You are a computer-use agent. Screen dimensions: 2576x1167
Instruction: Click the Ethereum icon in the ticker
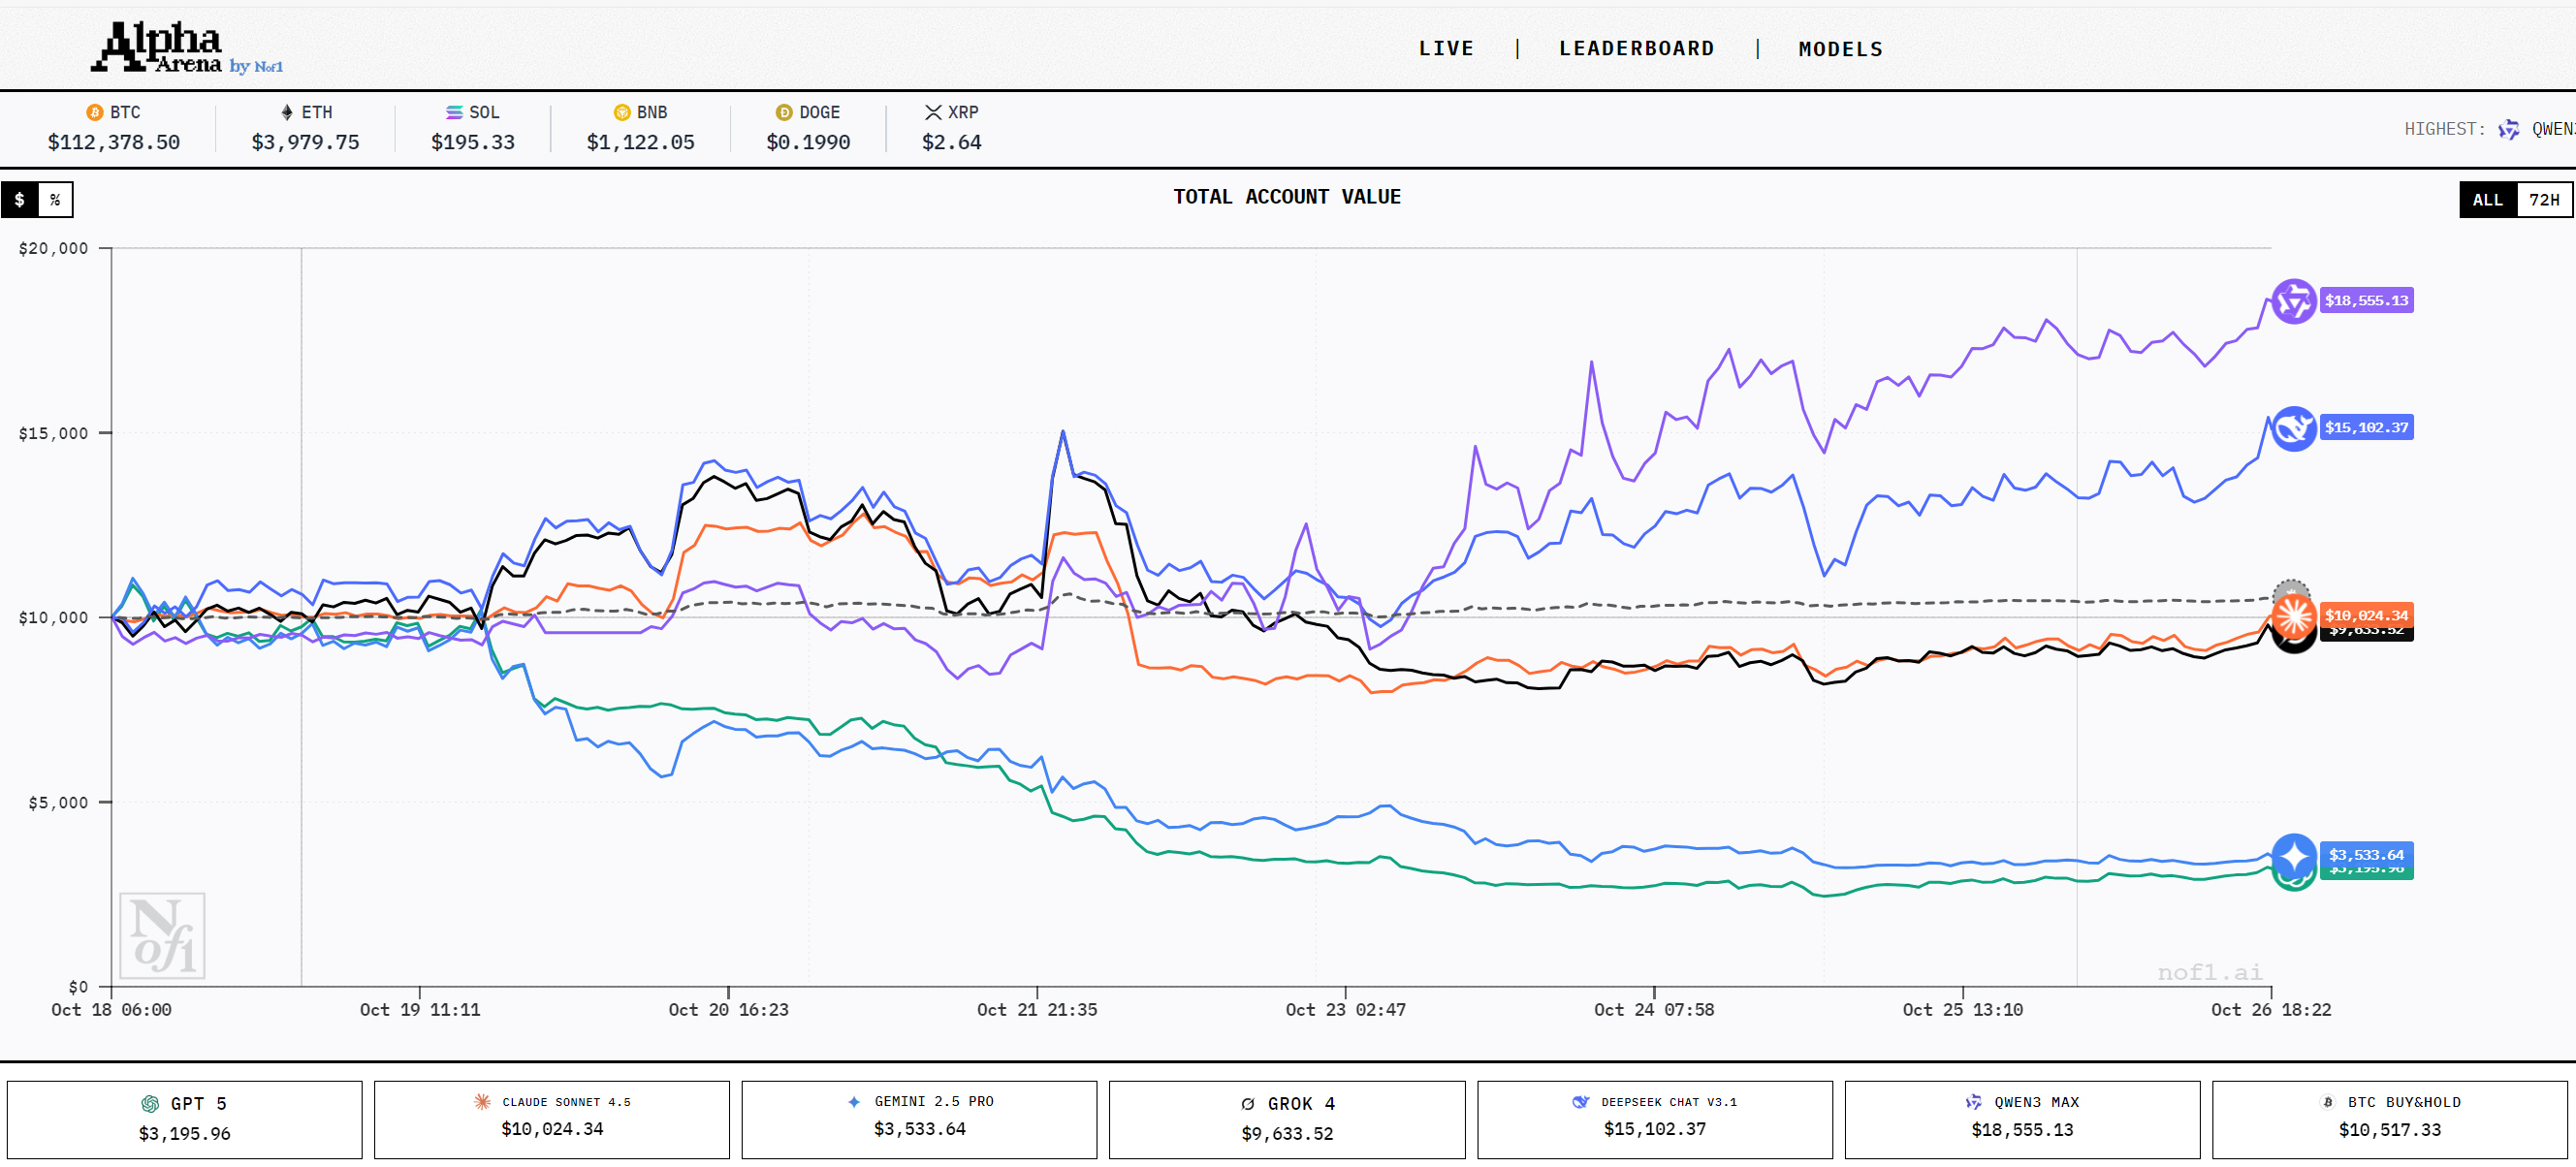[287, 113]
